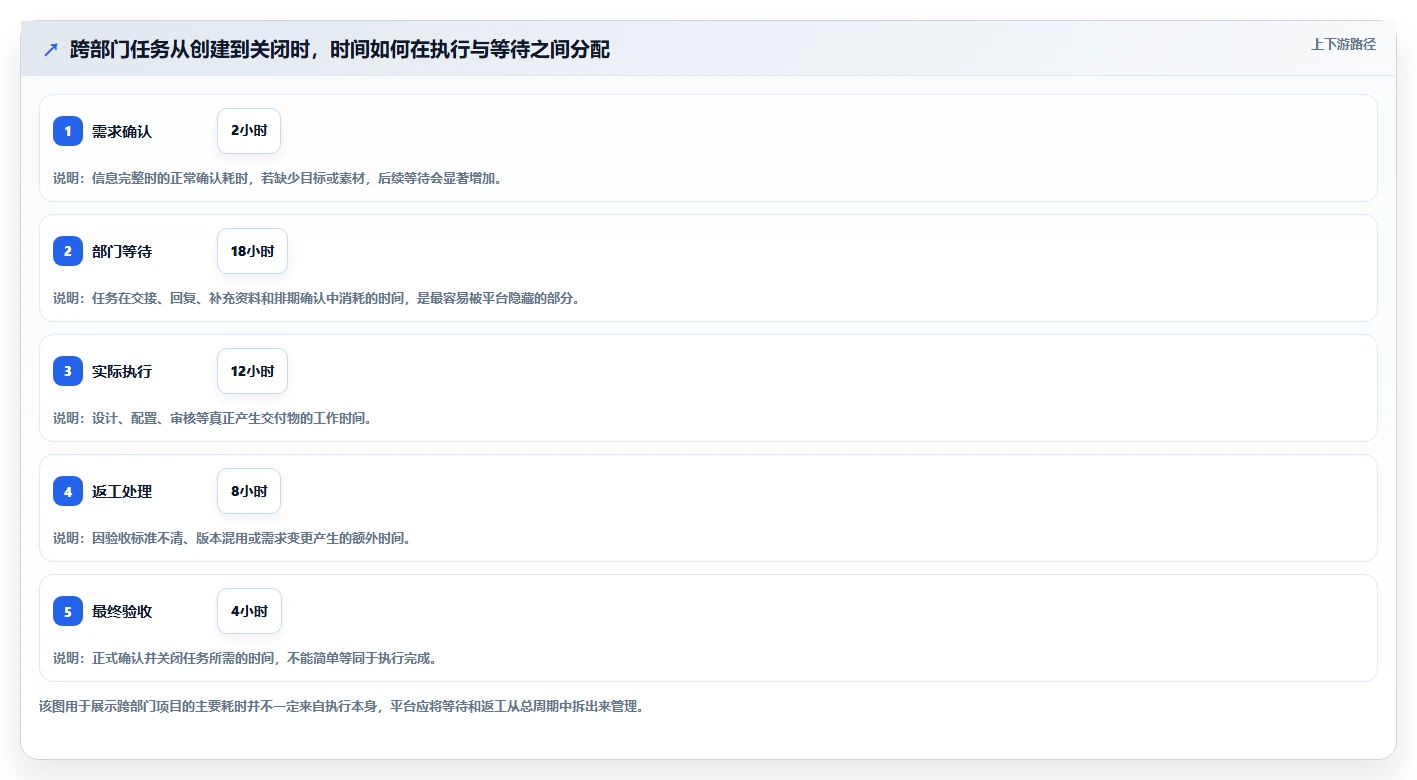Click the 4小时 duration chip

[x=249, y=611]
